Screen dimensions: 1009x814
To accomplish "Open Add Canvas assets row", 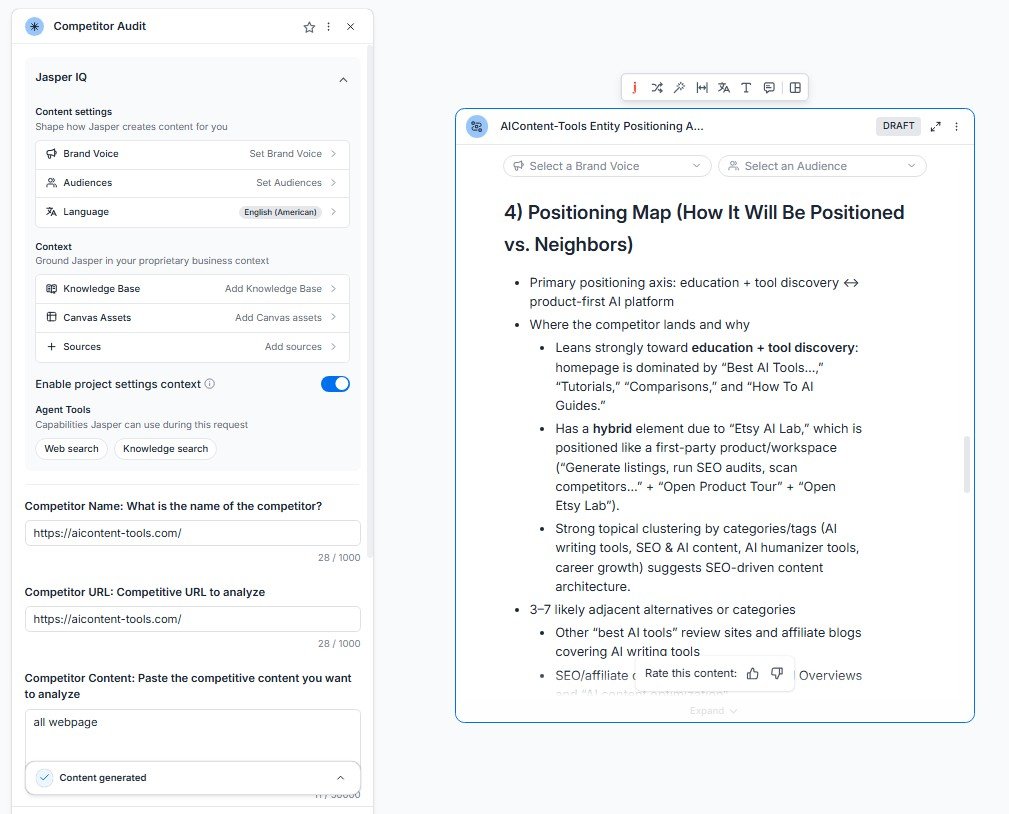I will point(192,317).
